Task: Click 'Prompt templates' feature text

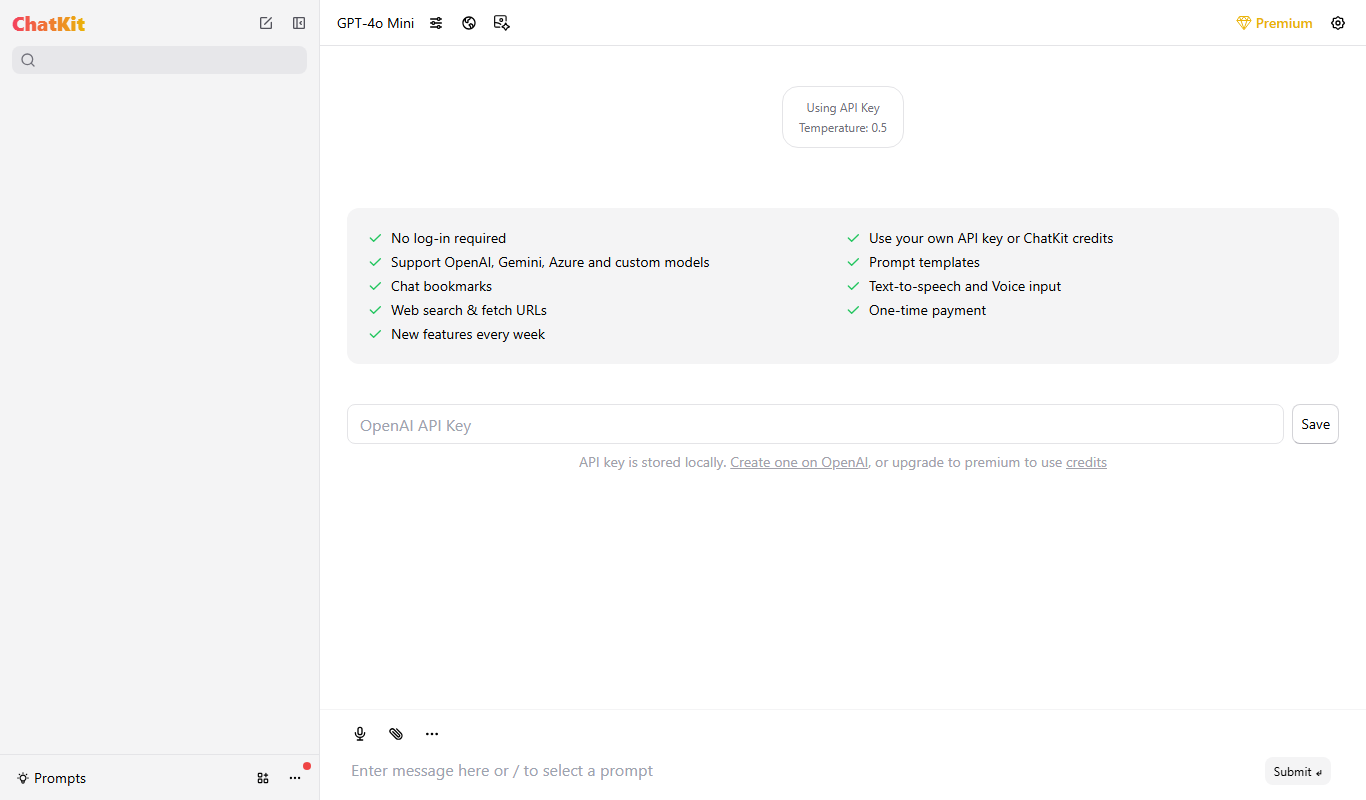Action: point(924,262)
